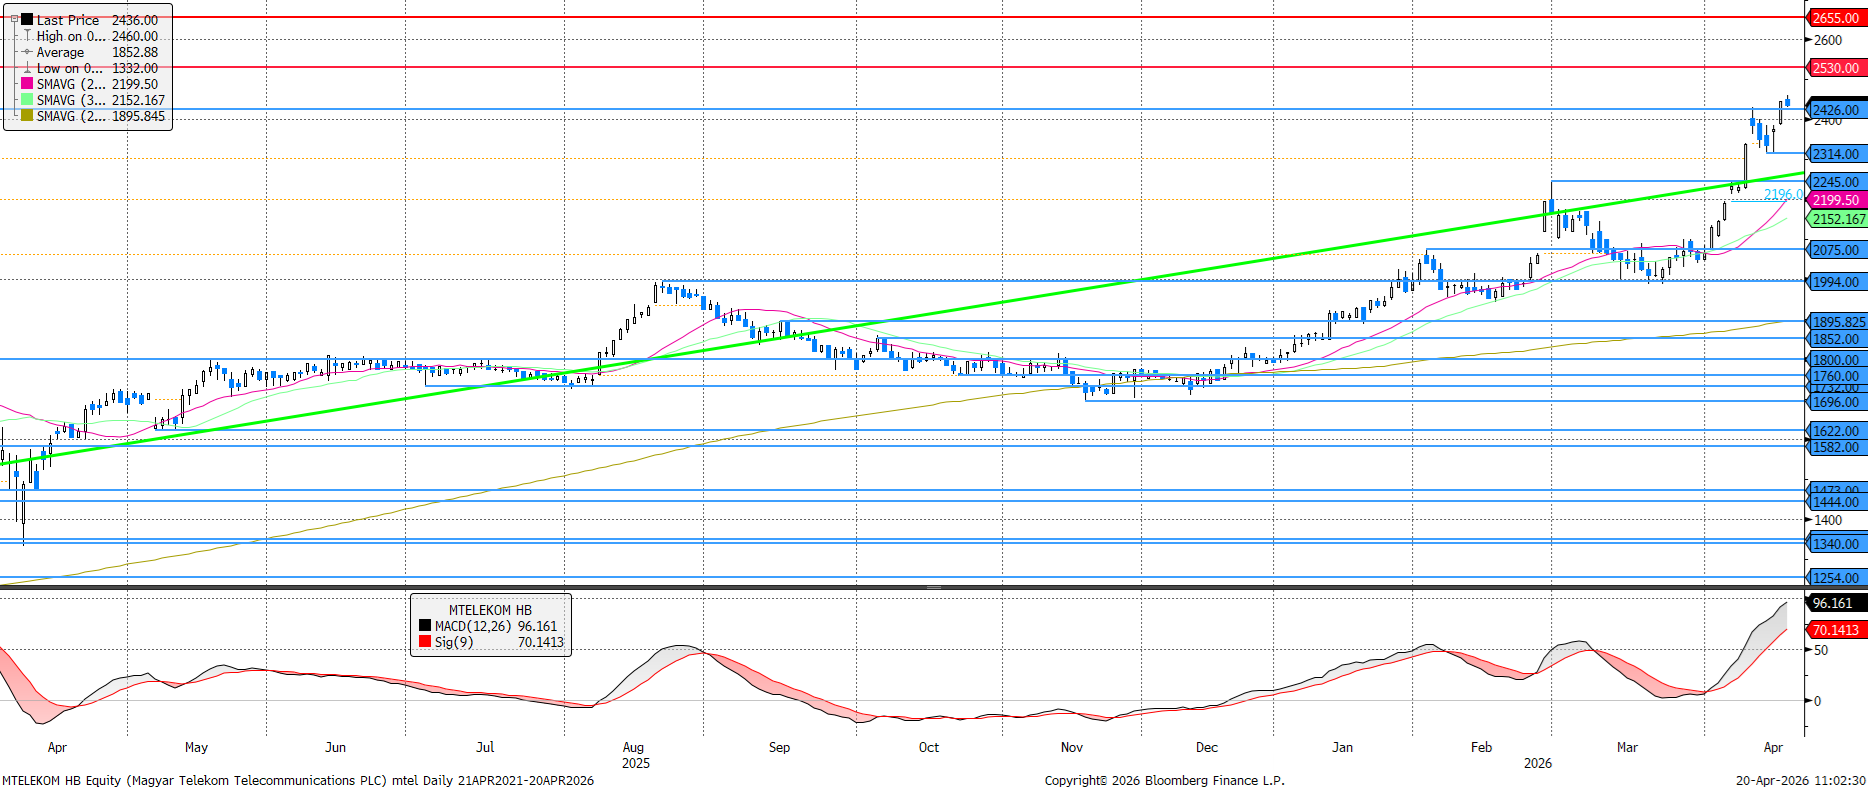1868x789 pixels.
Task: Select the magenta SMAVG 2199.50 legend swatch
Action: click(x=27, y=84)
